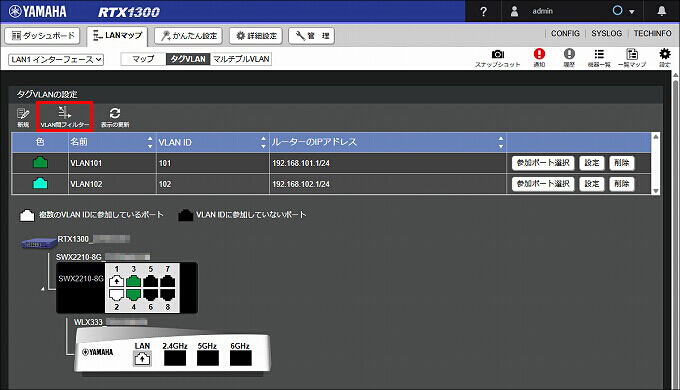This screenshot has width=680, height=390.
Task: Switch to the マップ view
Action: [143, 59]
